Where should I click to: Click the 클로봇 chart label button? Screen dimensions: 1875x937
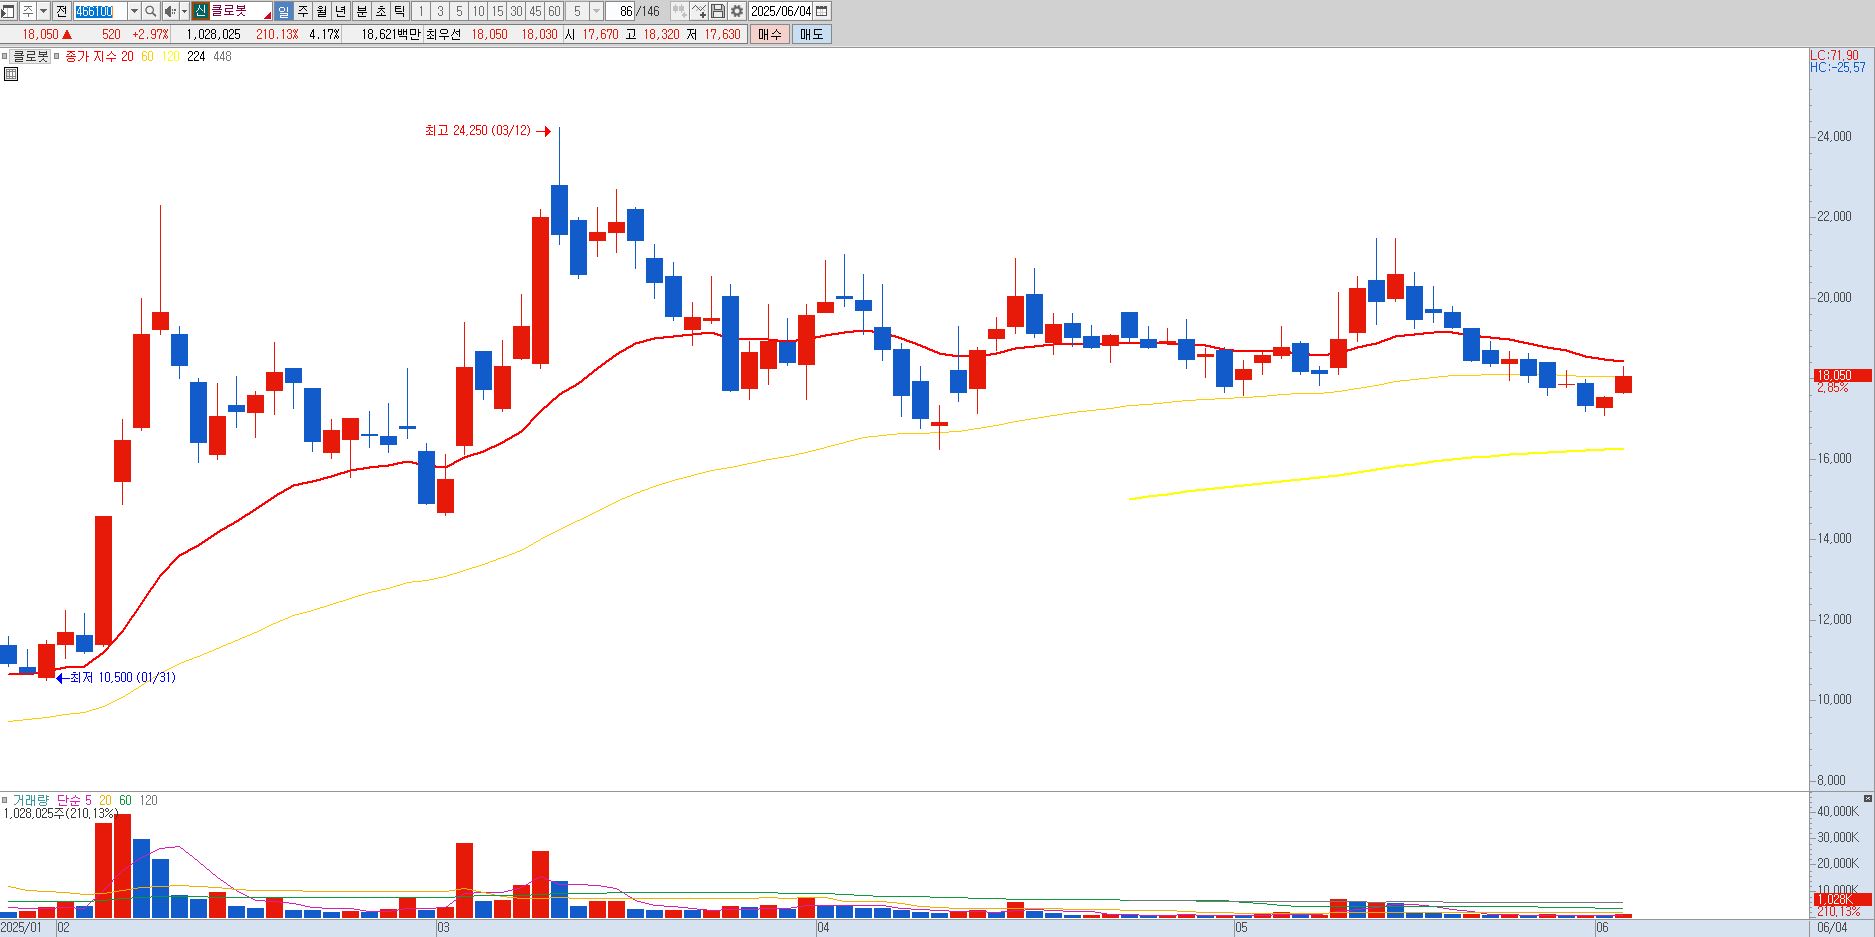pyautogui.click(x=30, y=56)
